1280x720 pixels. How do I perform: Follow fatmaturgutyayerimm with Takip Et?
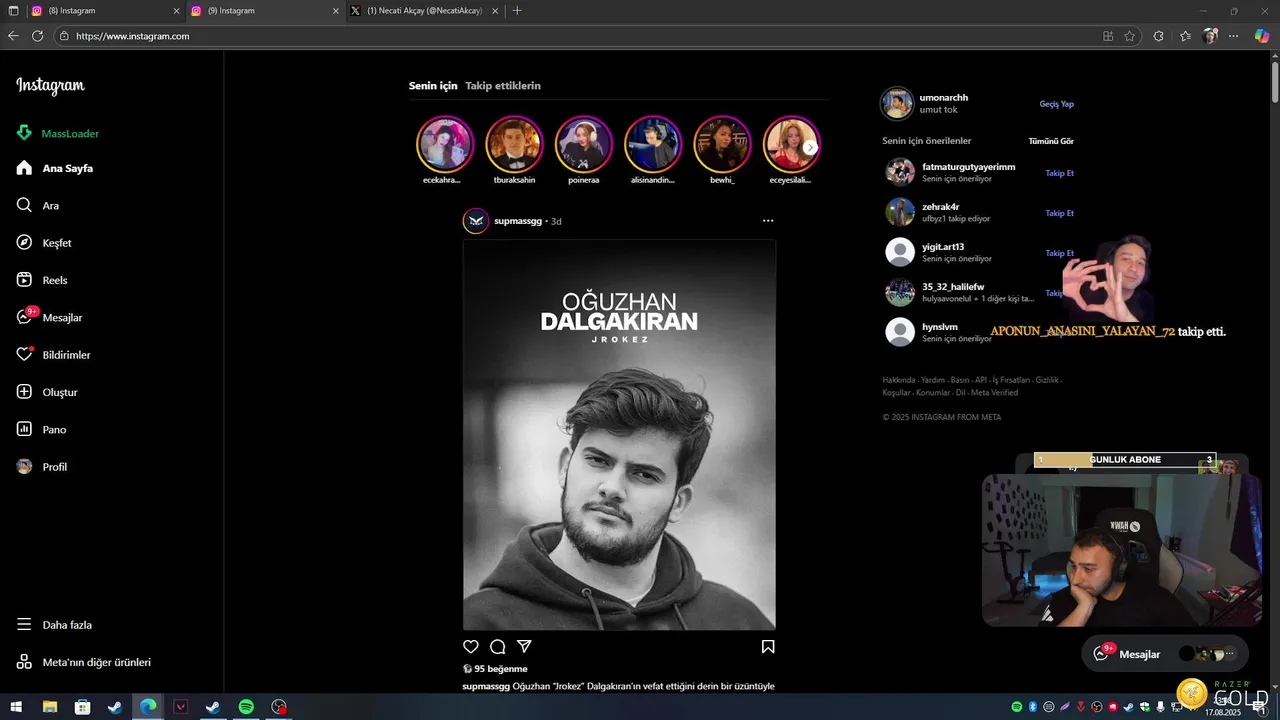(x=1059, y=173)
